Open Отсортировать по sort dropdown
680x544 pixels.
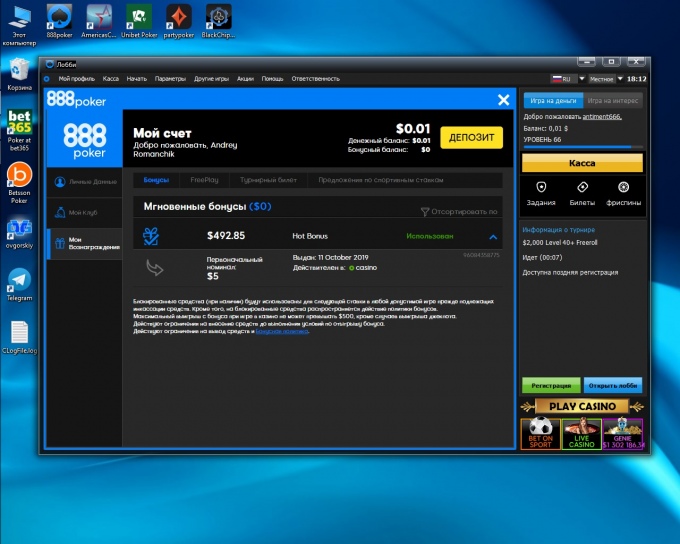459,212
